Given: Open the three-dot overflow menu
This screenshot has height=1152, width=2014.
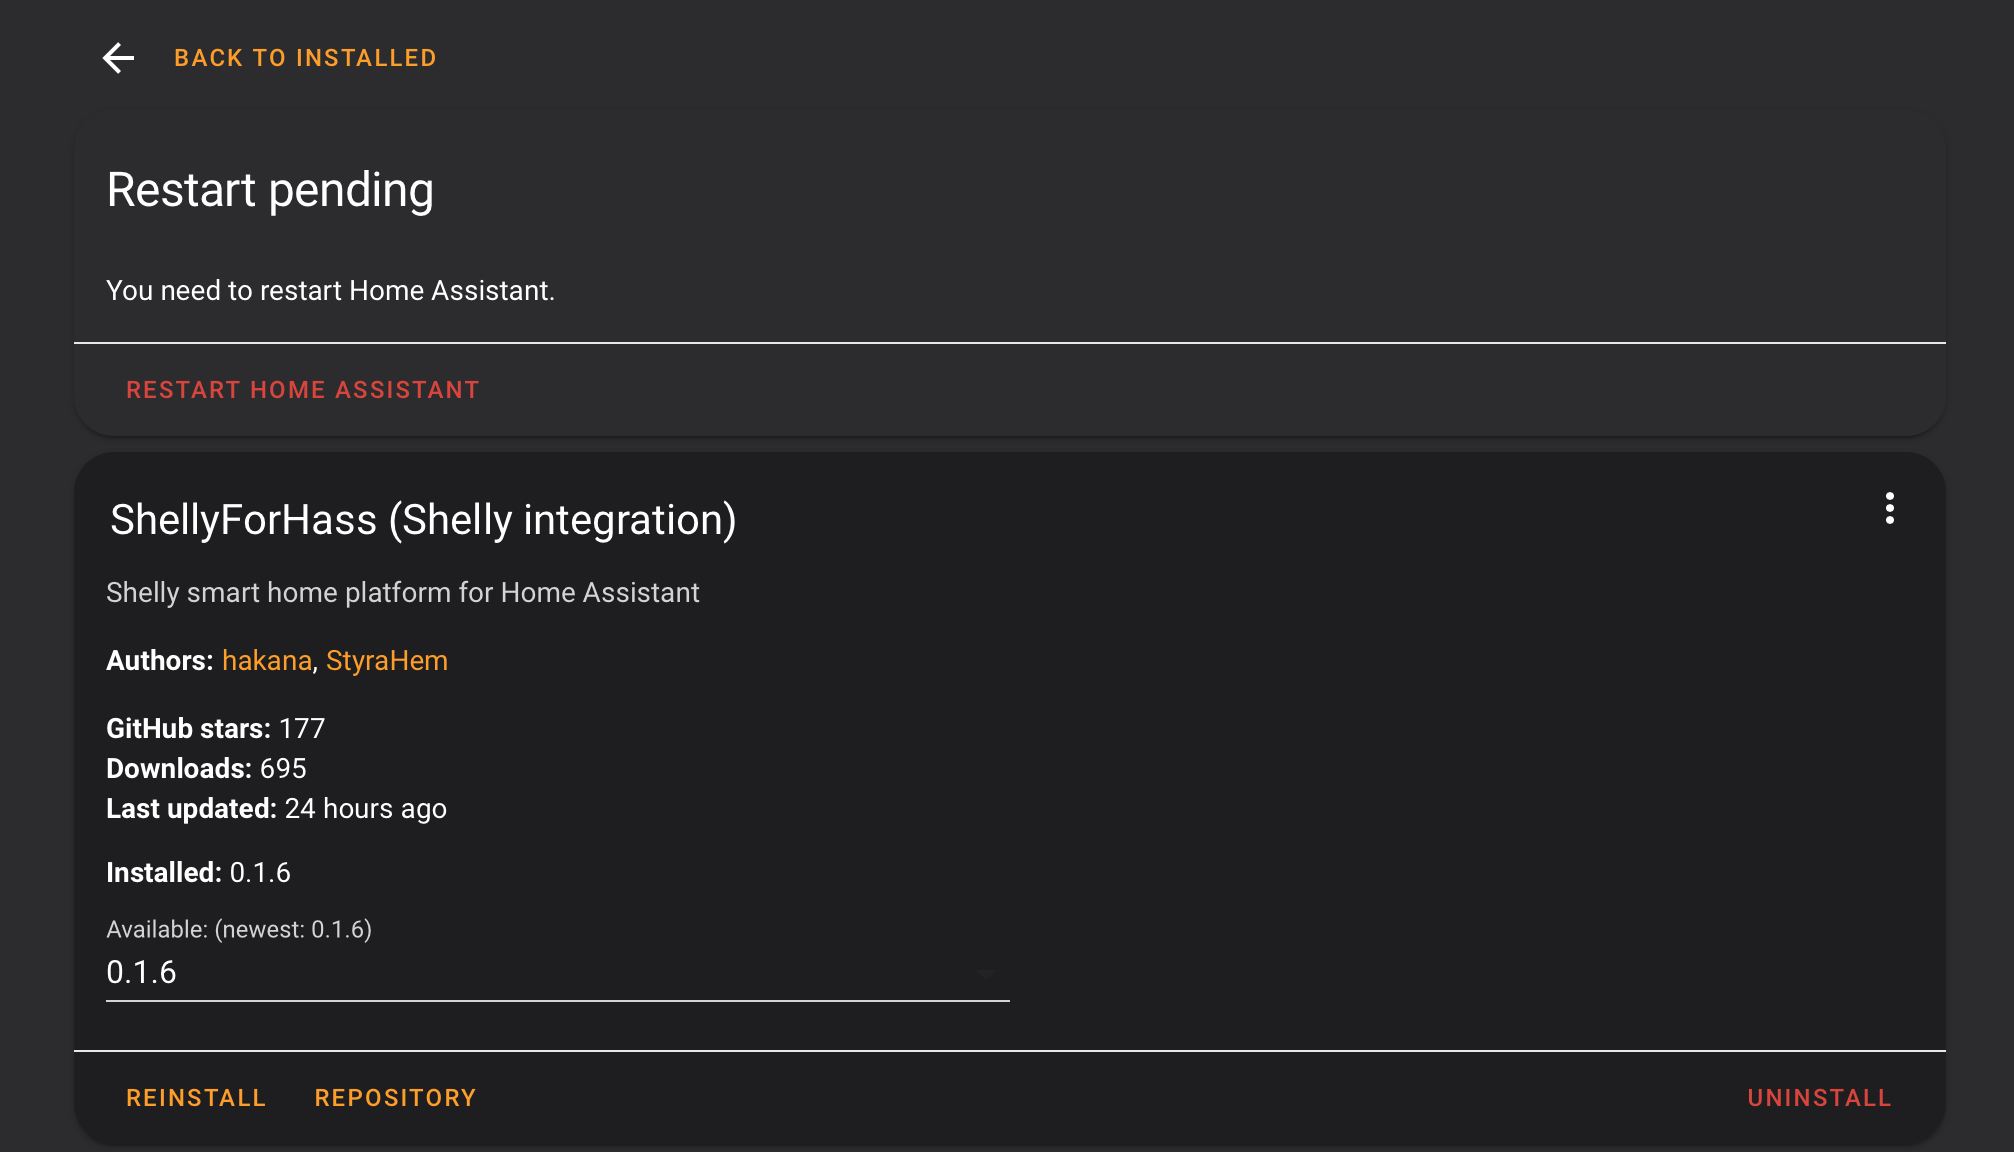Looking at the screenshot, I should [1890, 510].
